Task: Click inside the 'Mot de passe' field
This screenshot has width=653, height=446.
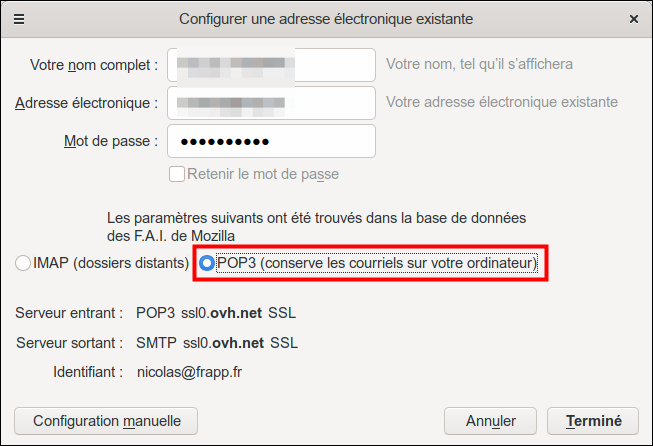Action: pyautogui.click(x=271, y=141)
